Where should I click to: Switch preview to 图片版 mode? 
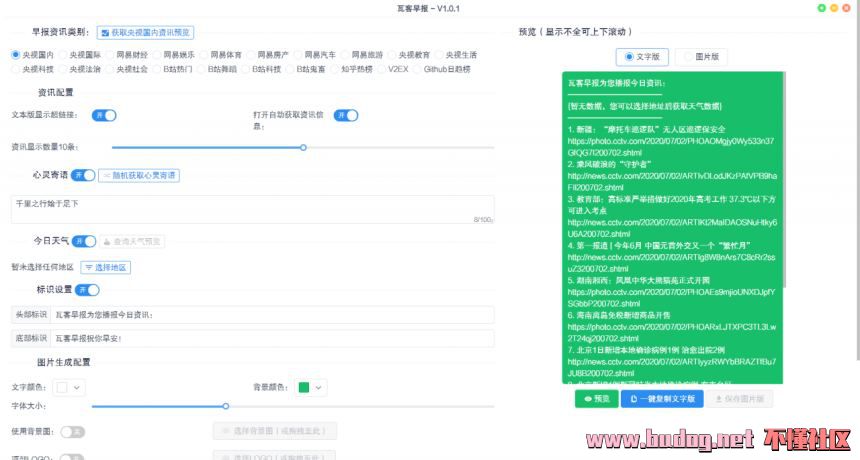coord(701,56)
